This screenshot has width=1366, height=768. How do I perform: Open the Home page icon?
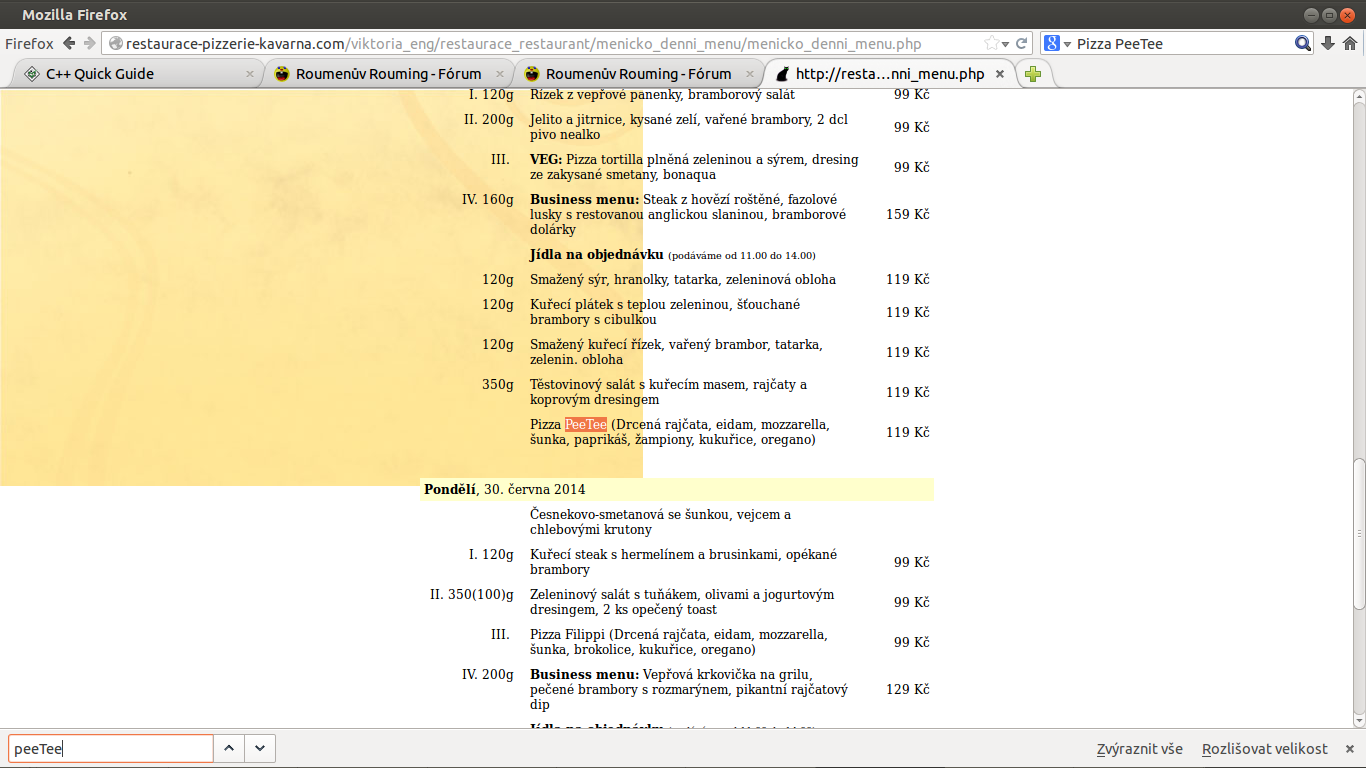(x=1351, y=44)
